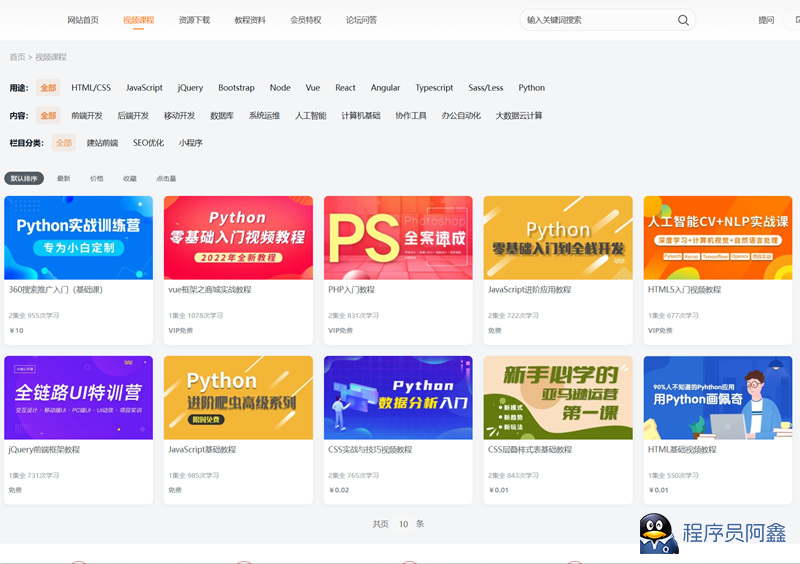This screenshot has height=564, width=800.
Task: Open the 网站首页 navigation item
Action: pos(83,20)
